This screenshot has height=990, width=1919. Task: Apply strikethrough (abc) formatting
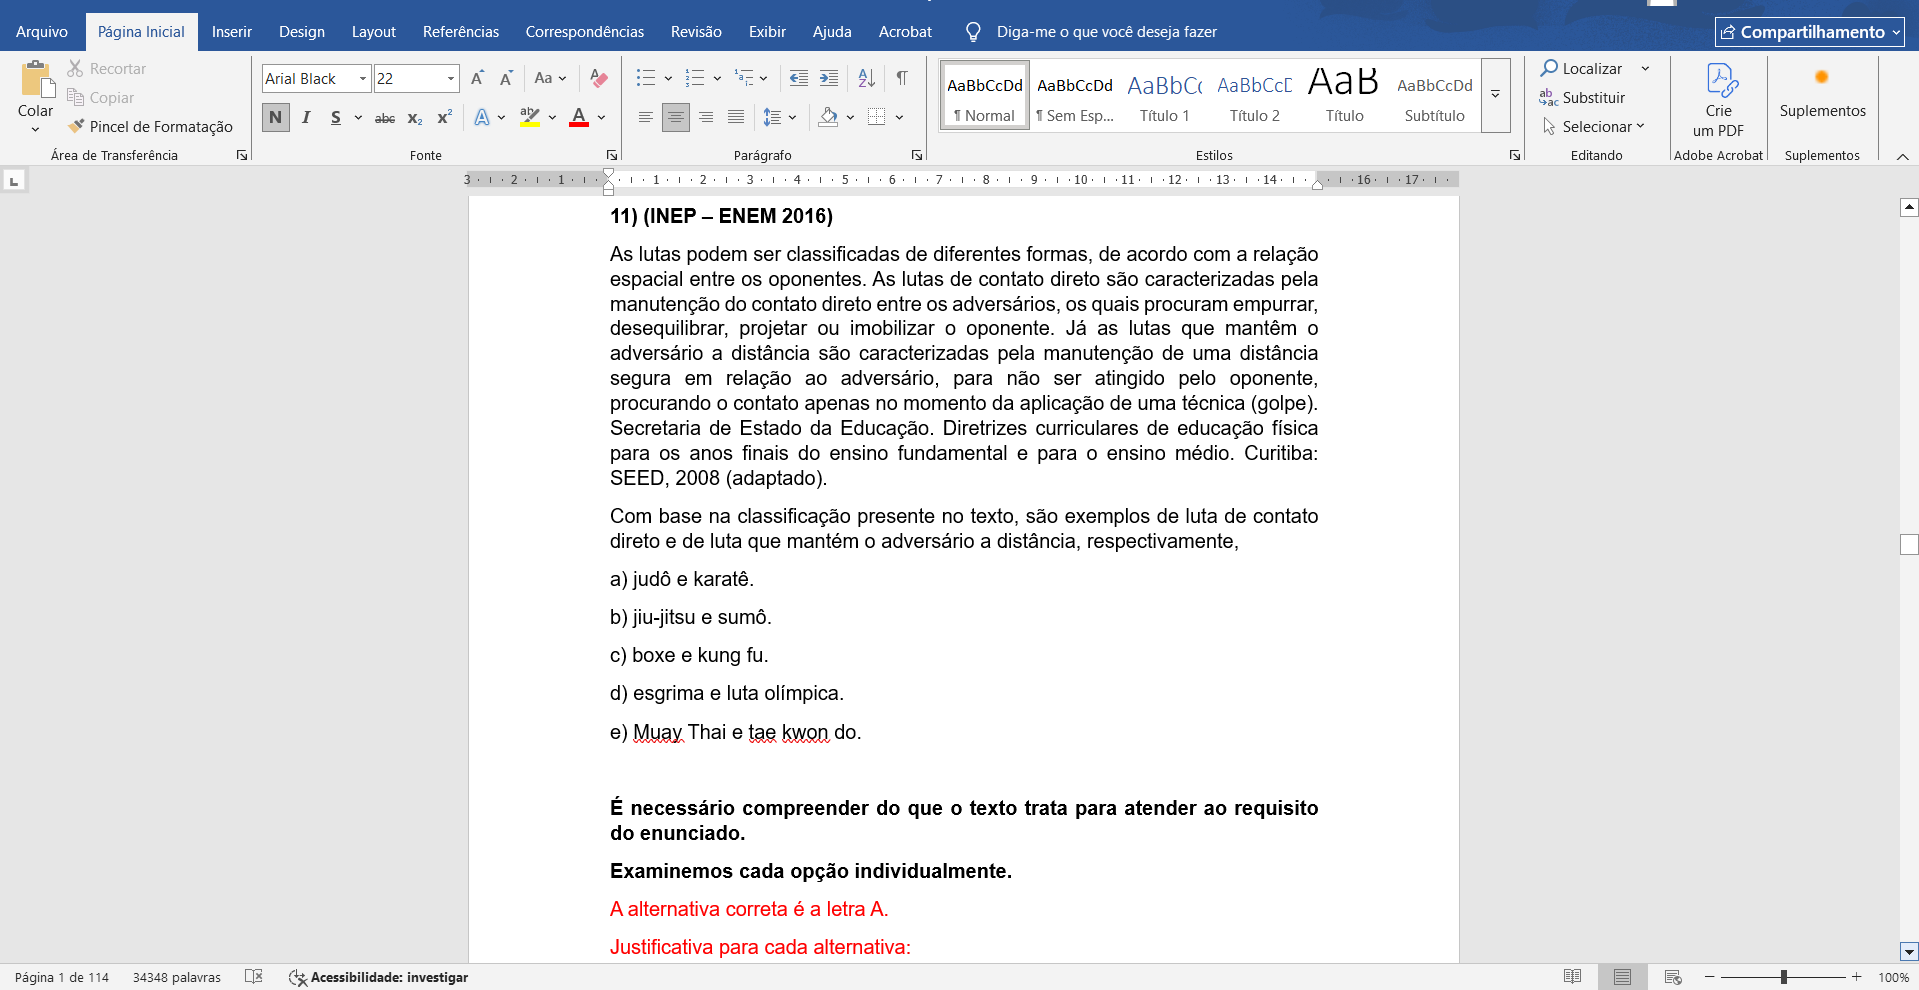tap(385, 118)
